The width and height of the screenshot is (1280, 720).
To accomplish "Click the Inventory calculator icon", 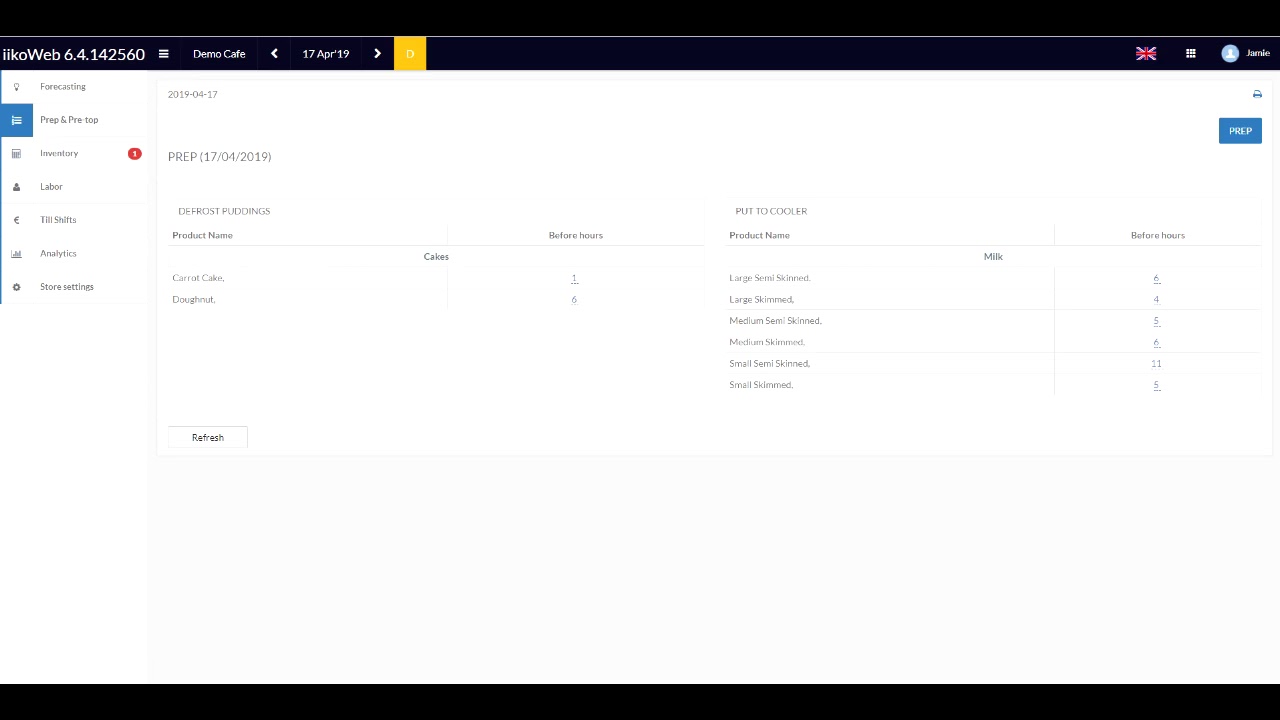I will 16,153.
